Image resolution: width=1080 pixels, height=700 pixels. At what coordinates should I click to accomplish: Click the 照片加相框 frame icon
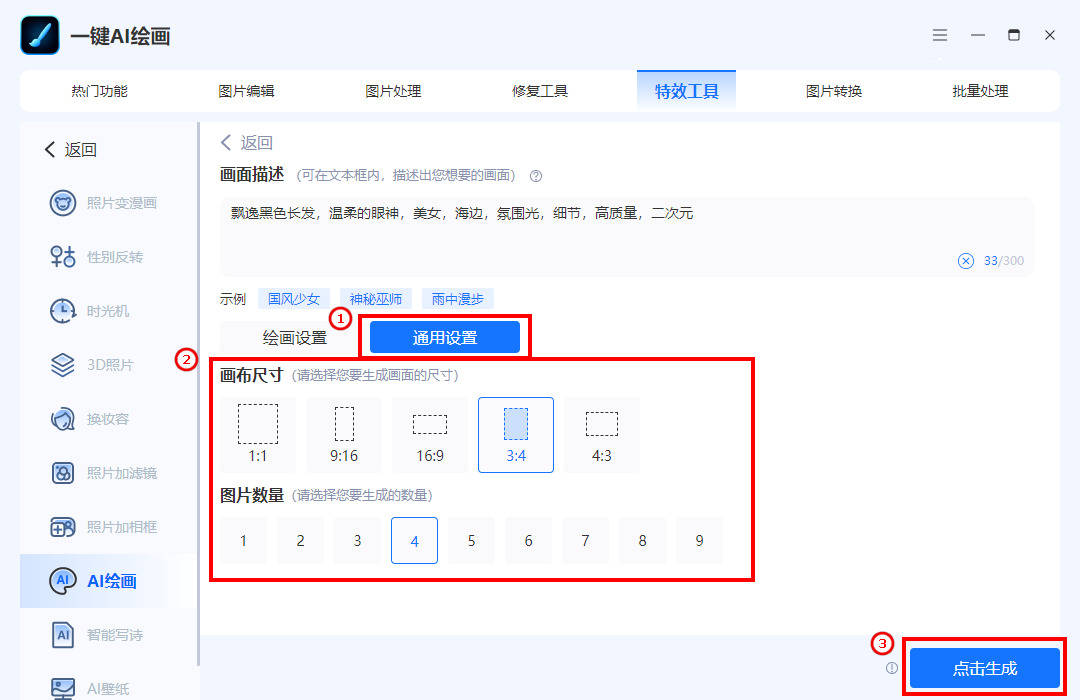(63, 527)
